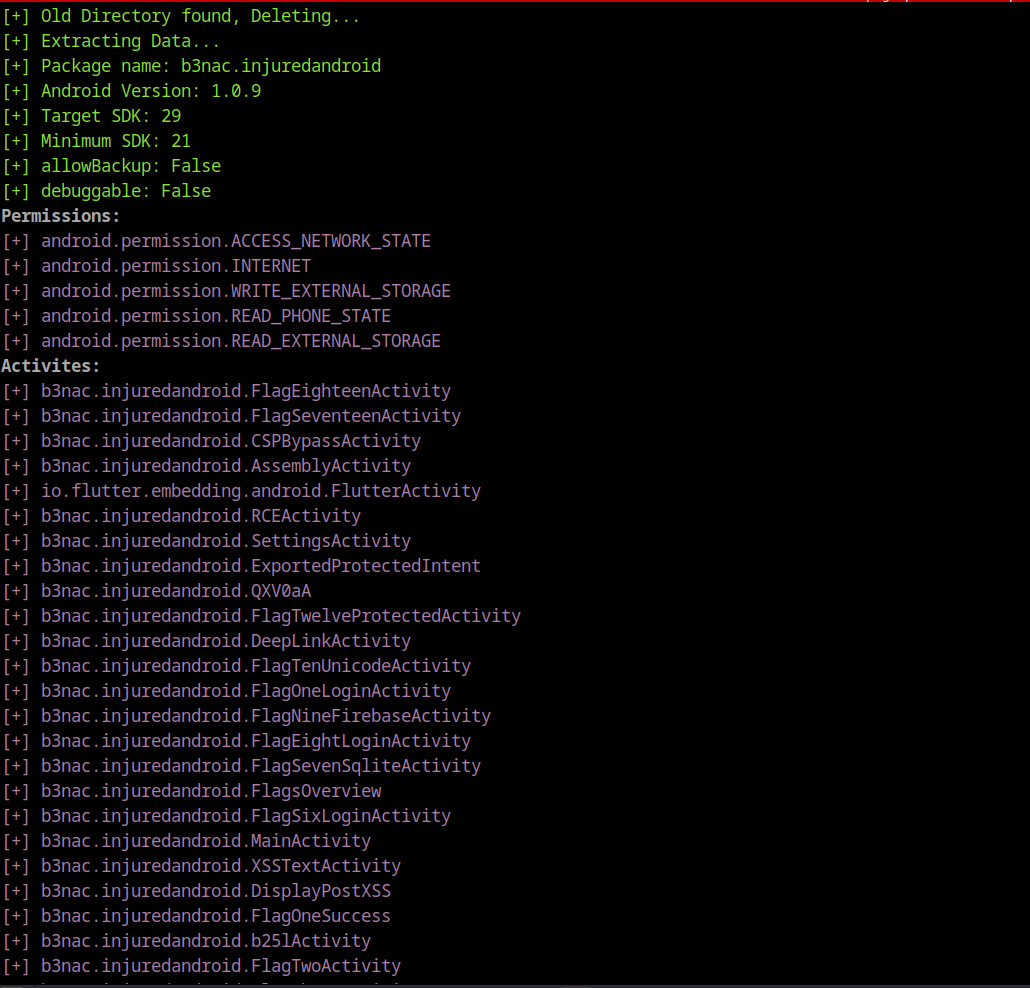Click the b3nac.injuredandroid.QXV0aA entry
Image resolution: width=1030 pixels, height=988 pixels.
156,591
